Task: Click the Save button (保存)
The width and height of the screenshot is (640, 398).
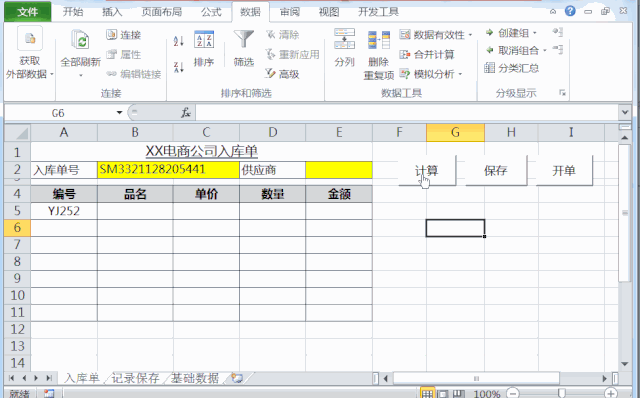Action: click(496, 171)
